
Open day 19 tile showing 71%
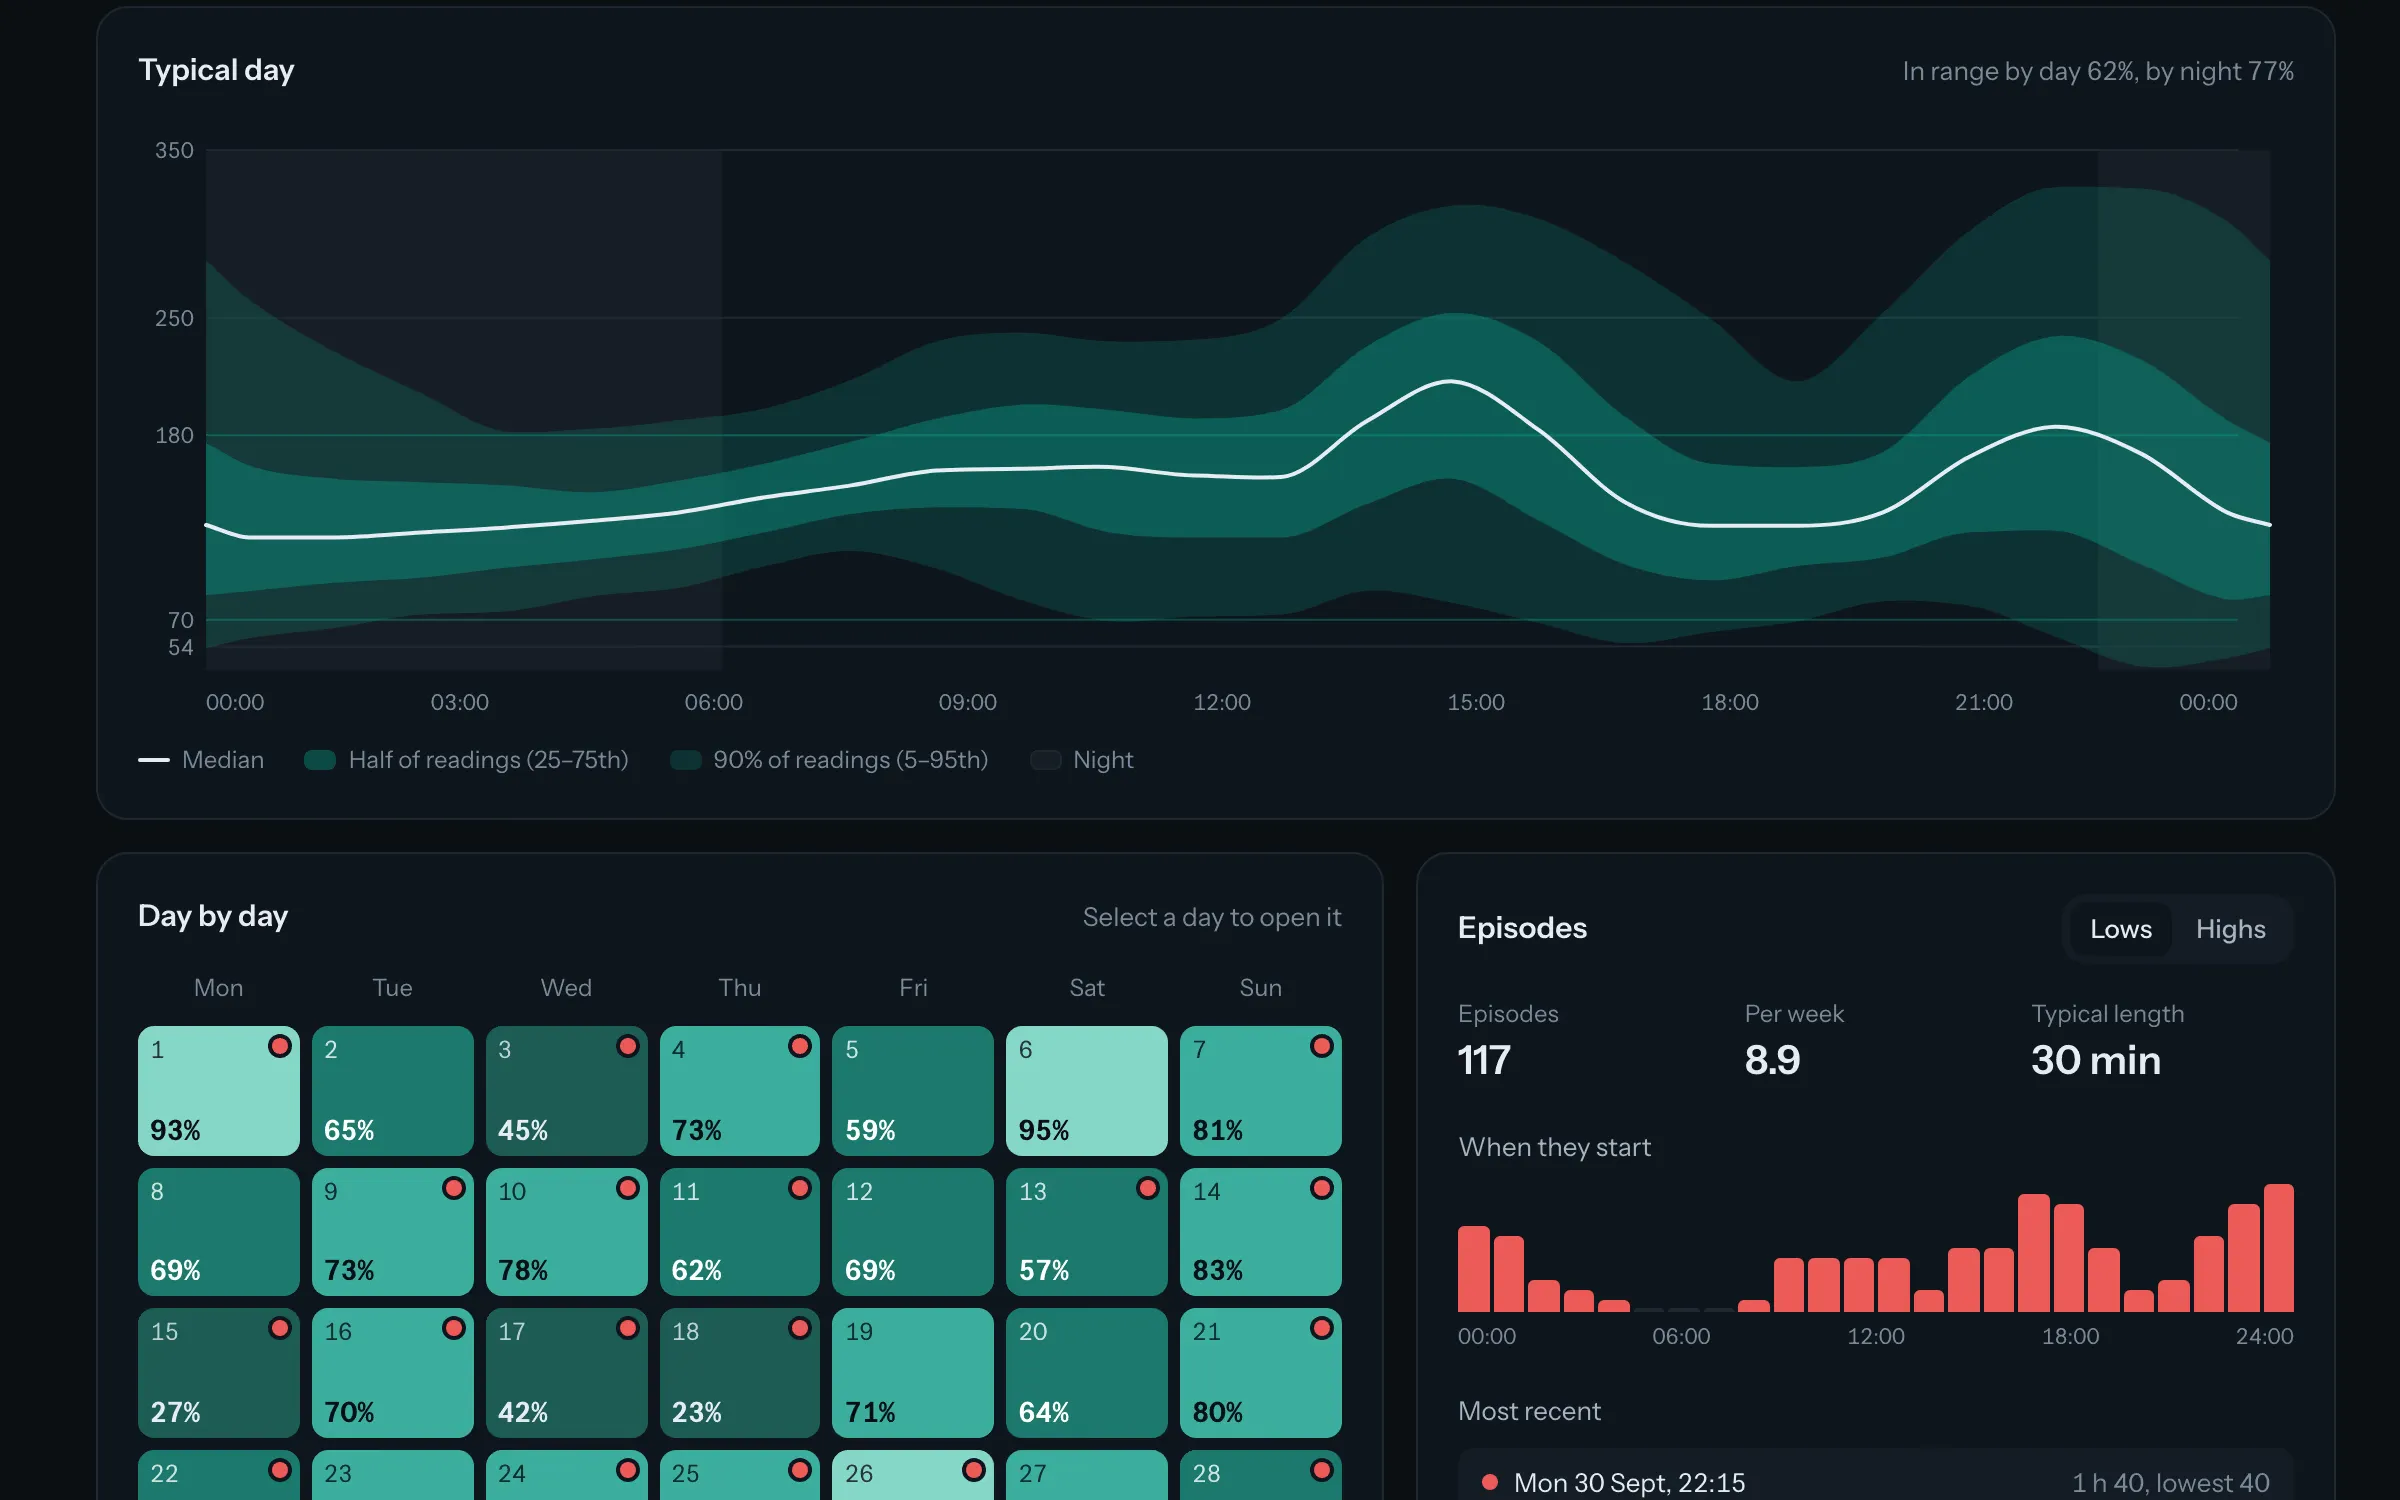[x=913, y=1373]
